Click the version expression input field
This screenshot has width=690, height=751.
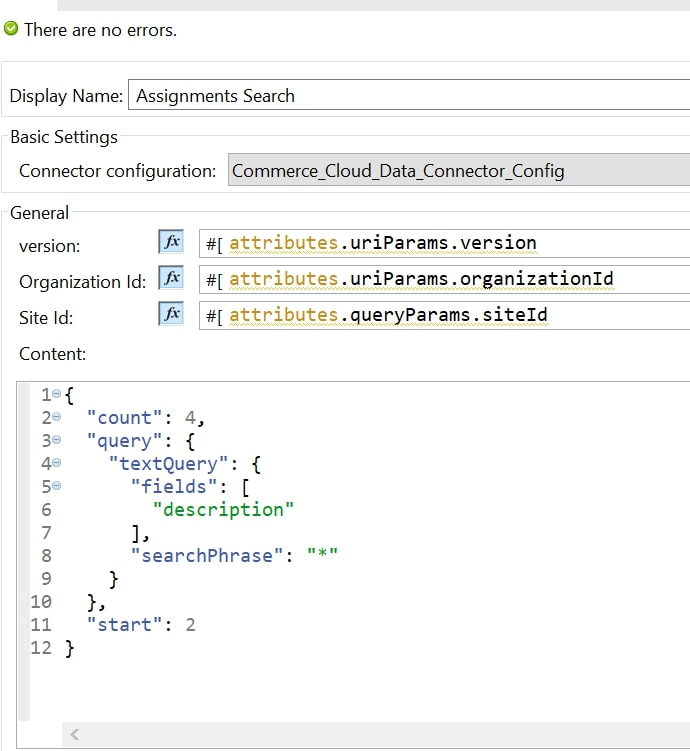pos(444,243)
